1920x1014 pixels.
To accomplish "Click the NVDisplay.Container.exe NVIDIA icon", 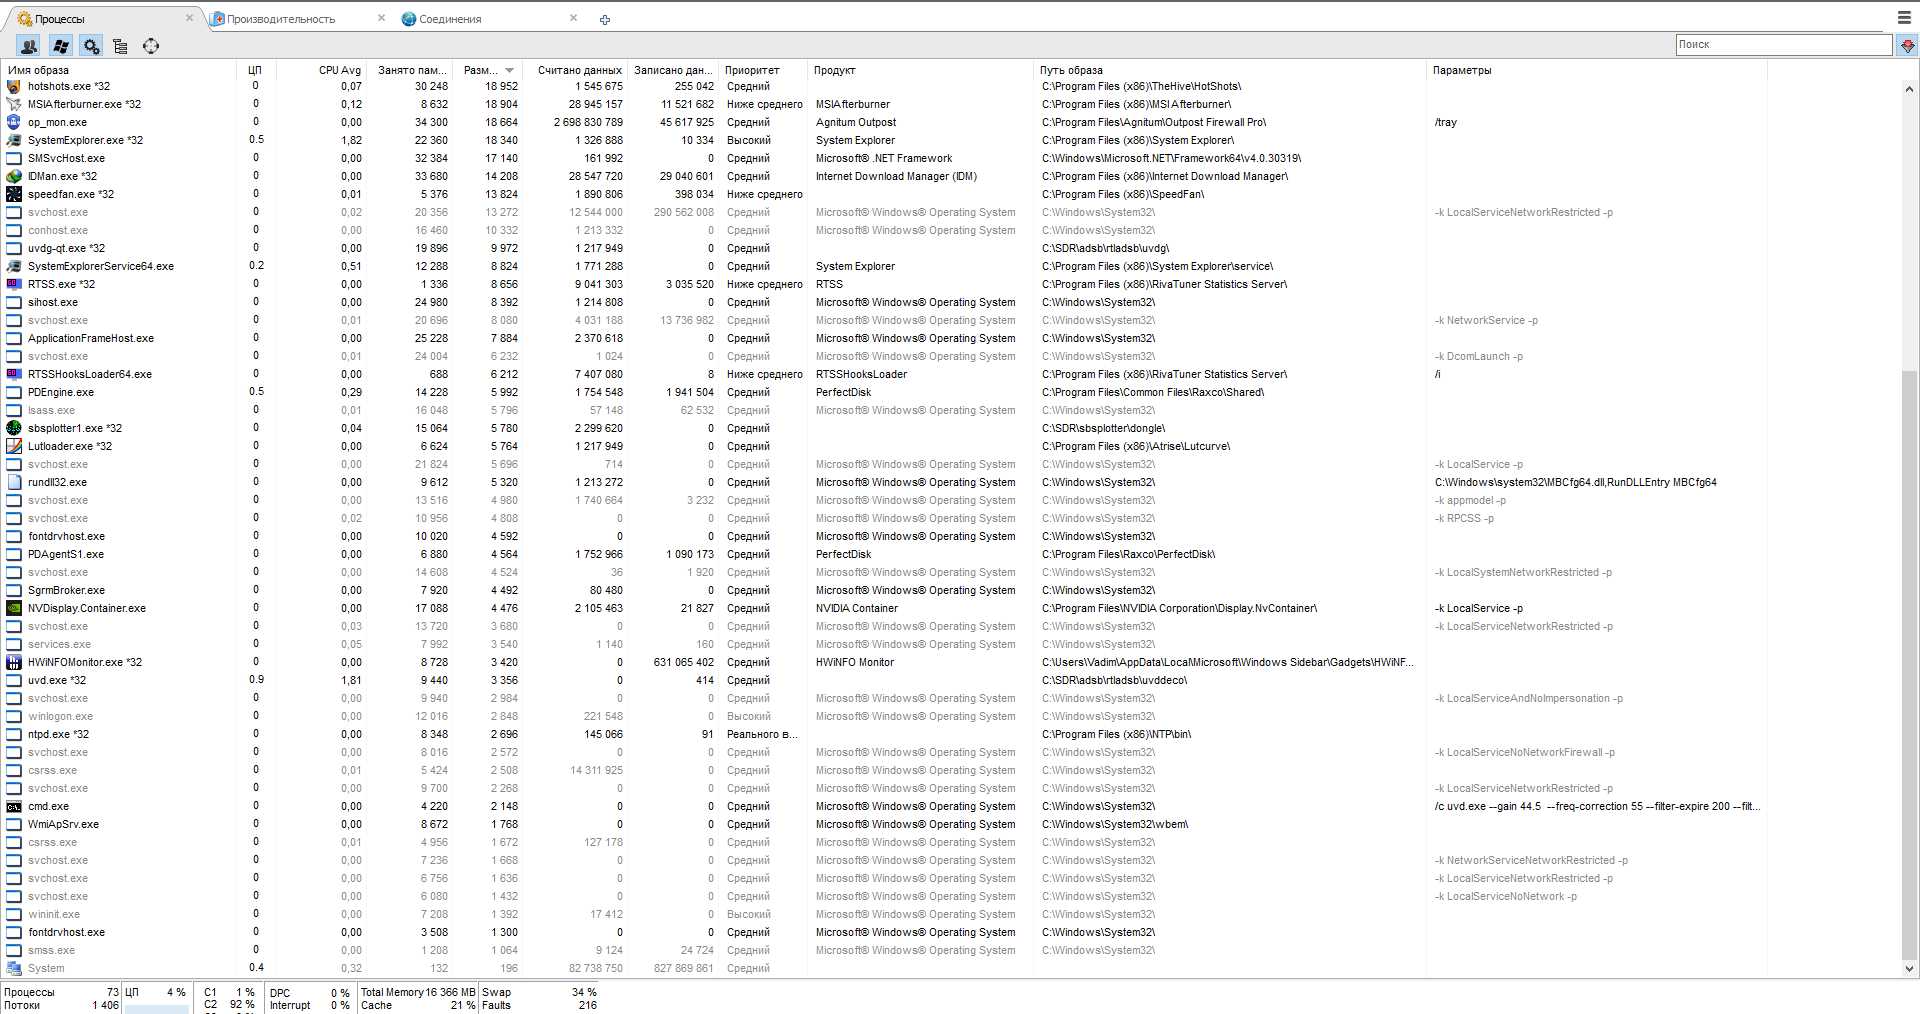I will 14,608.
